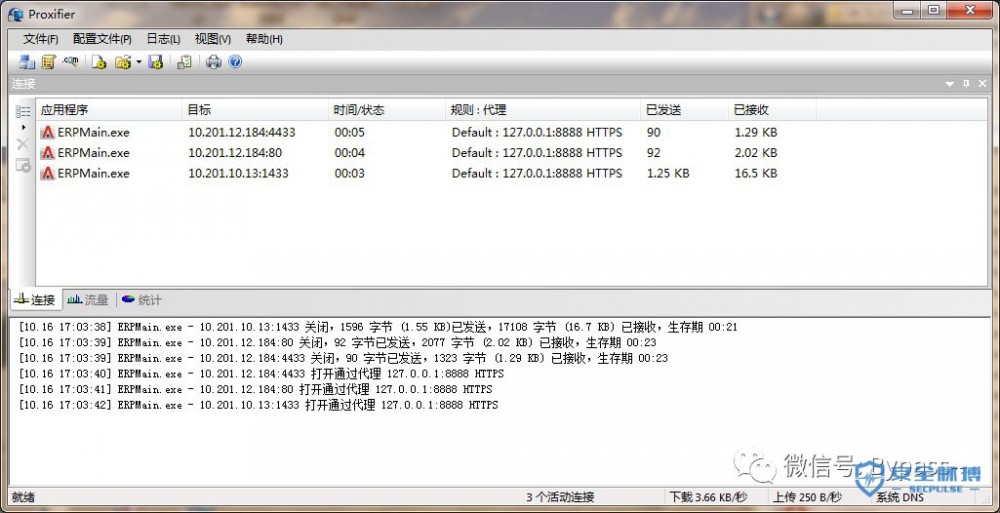
Task: Click the proxy rule cell in the 1433 row
Action: tap(537, 174)
